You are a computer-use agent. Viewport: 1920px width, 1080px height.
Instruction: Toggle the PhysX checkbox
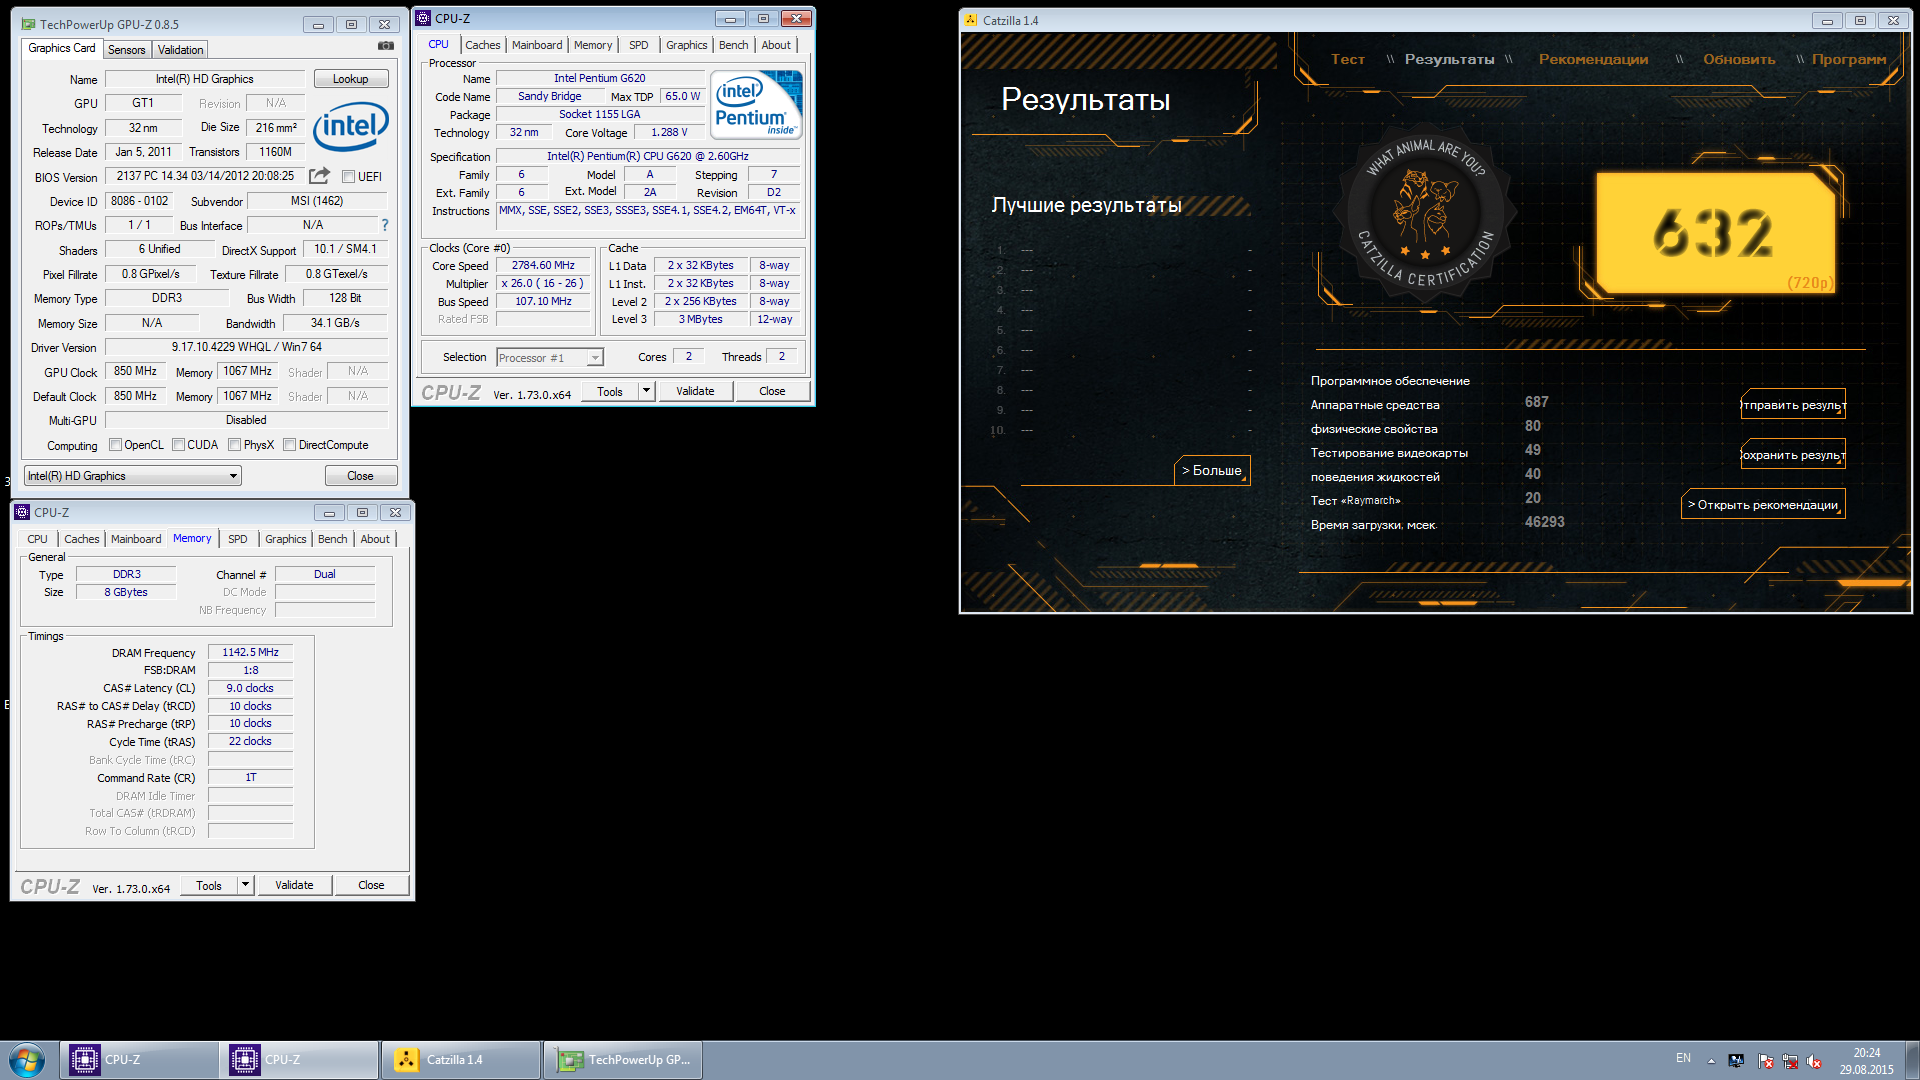[x=234, y=445]
